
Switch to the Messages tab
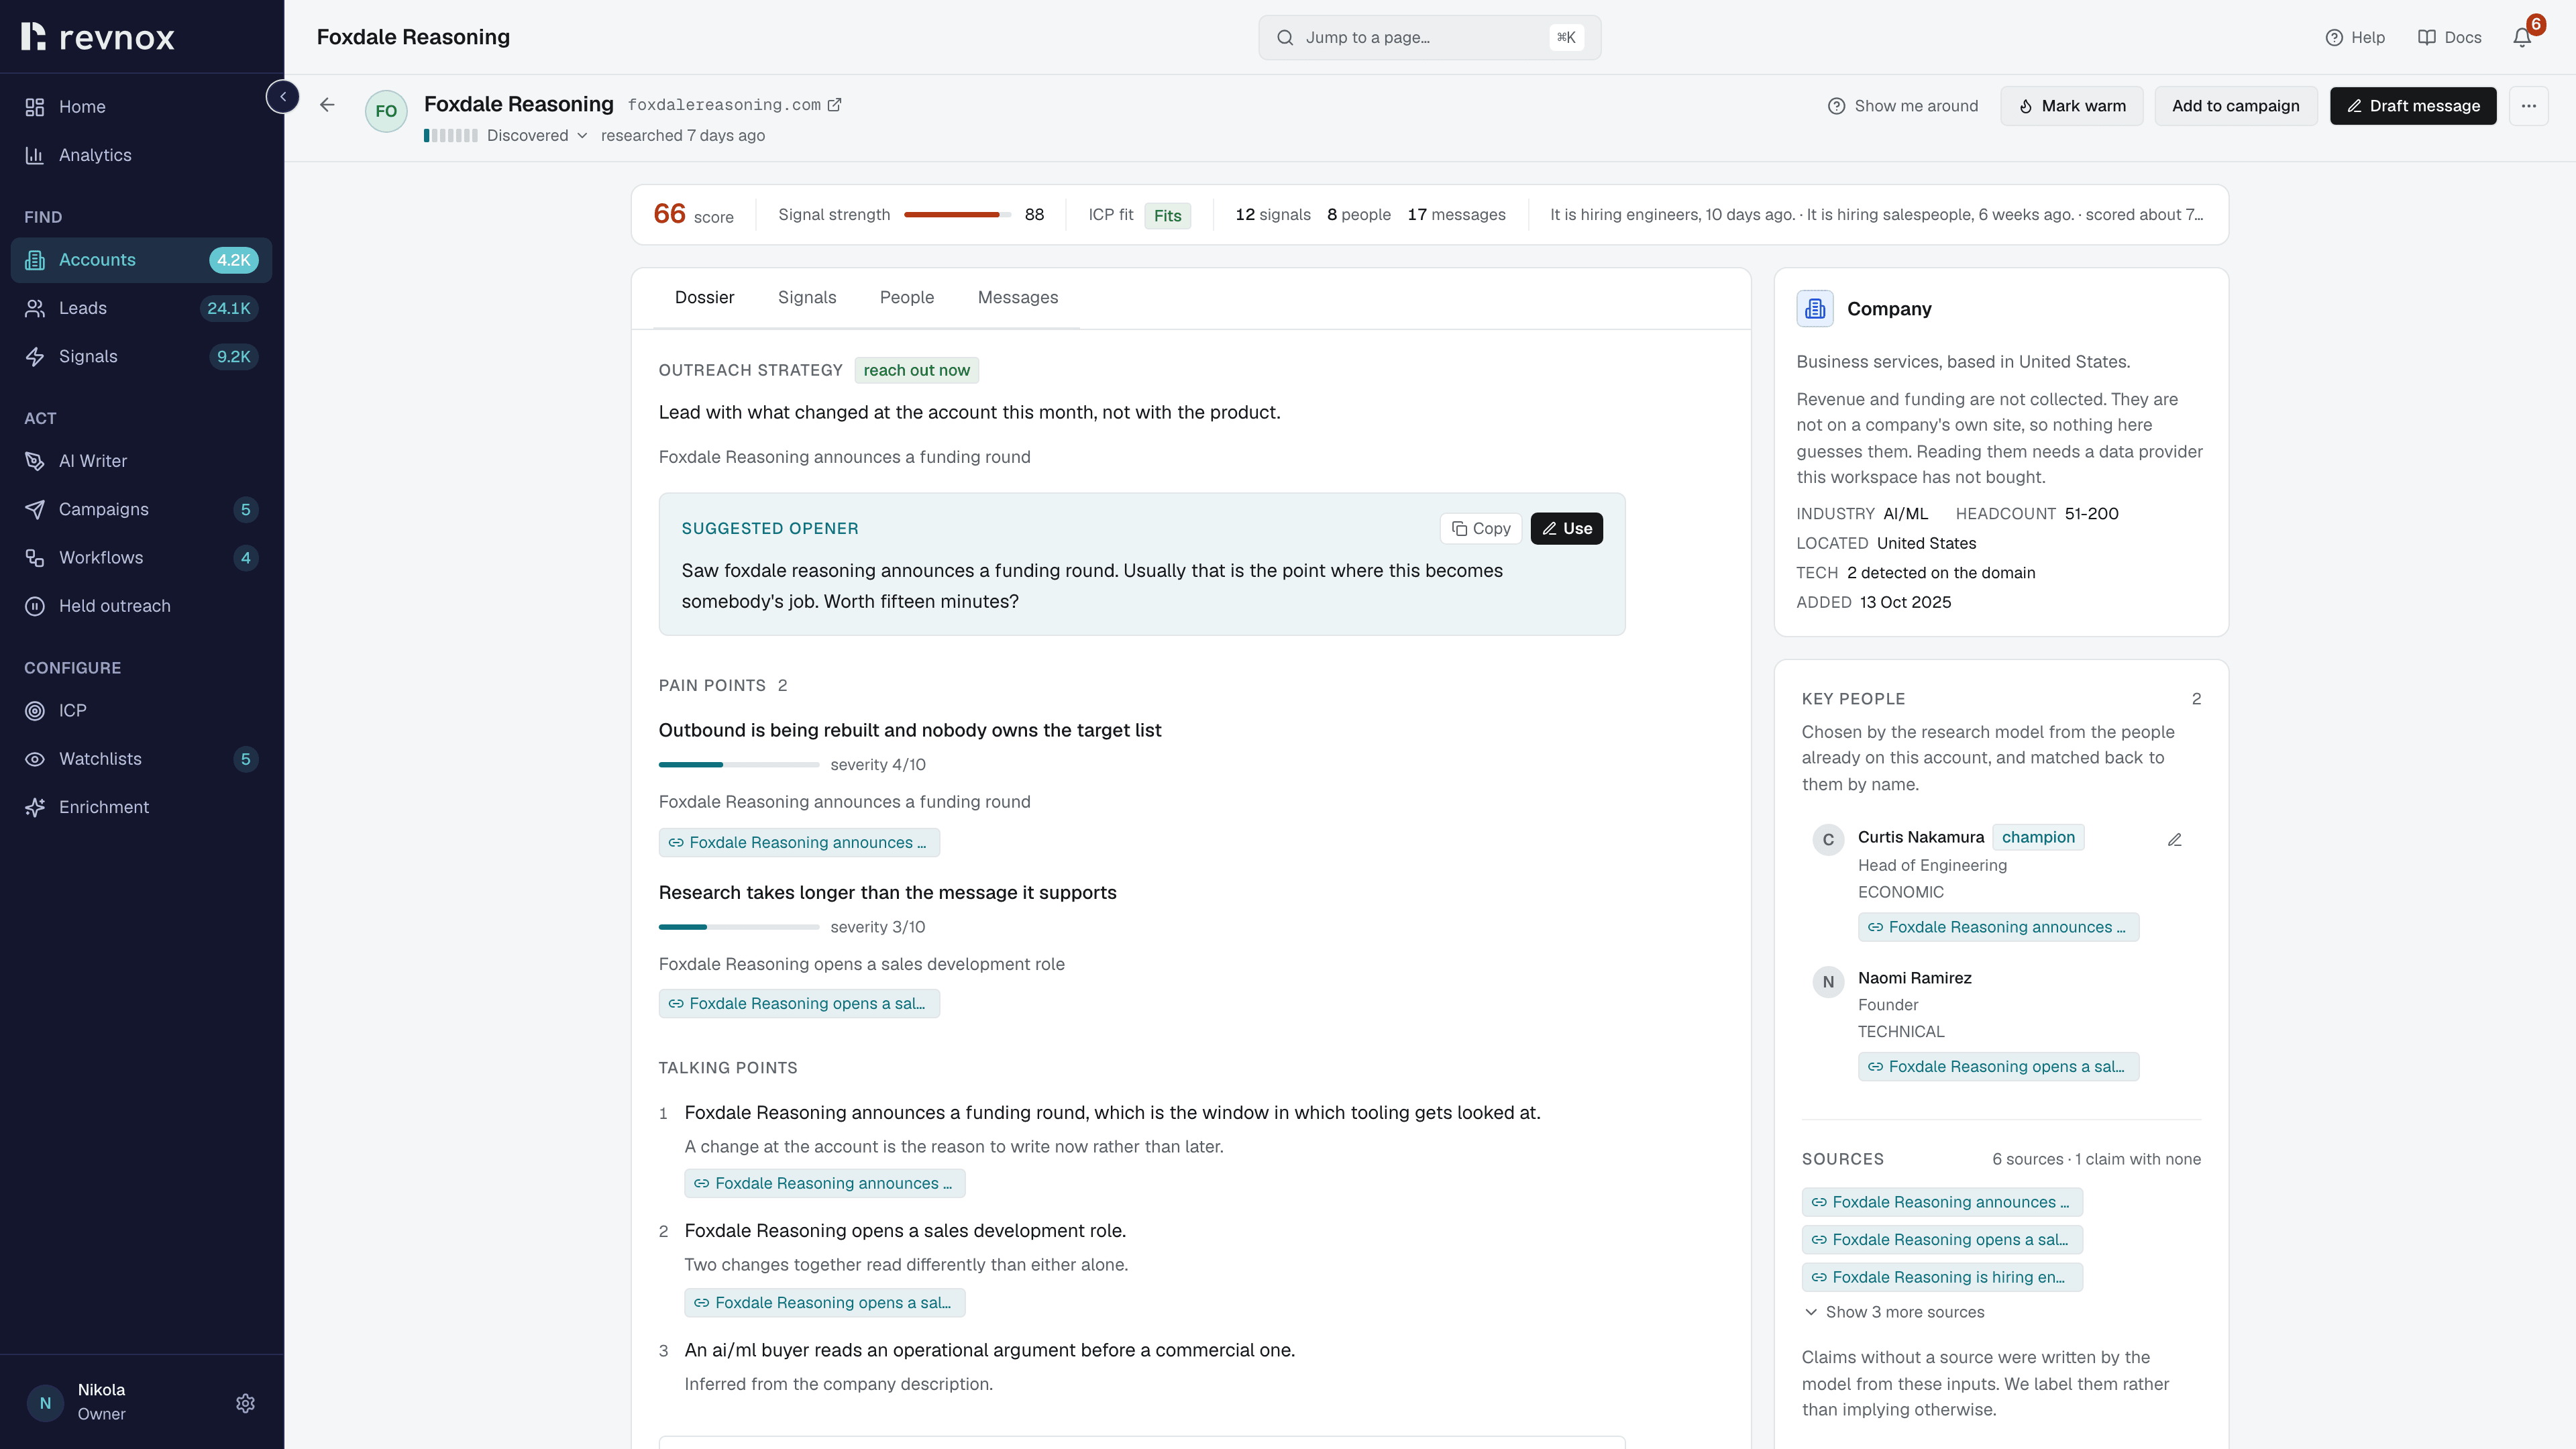click(x=1017, y=297)
